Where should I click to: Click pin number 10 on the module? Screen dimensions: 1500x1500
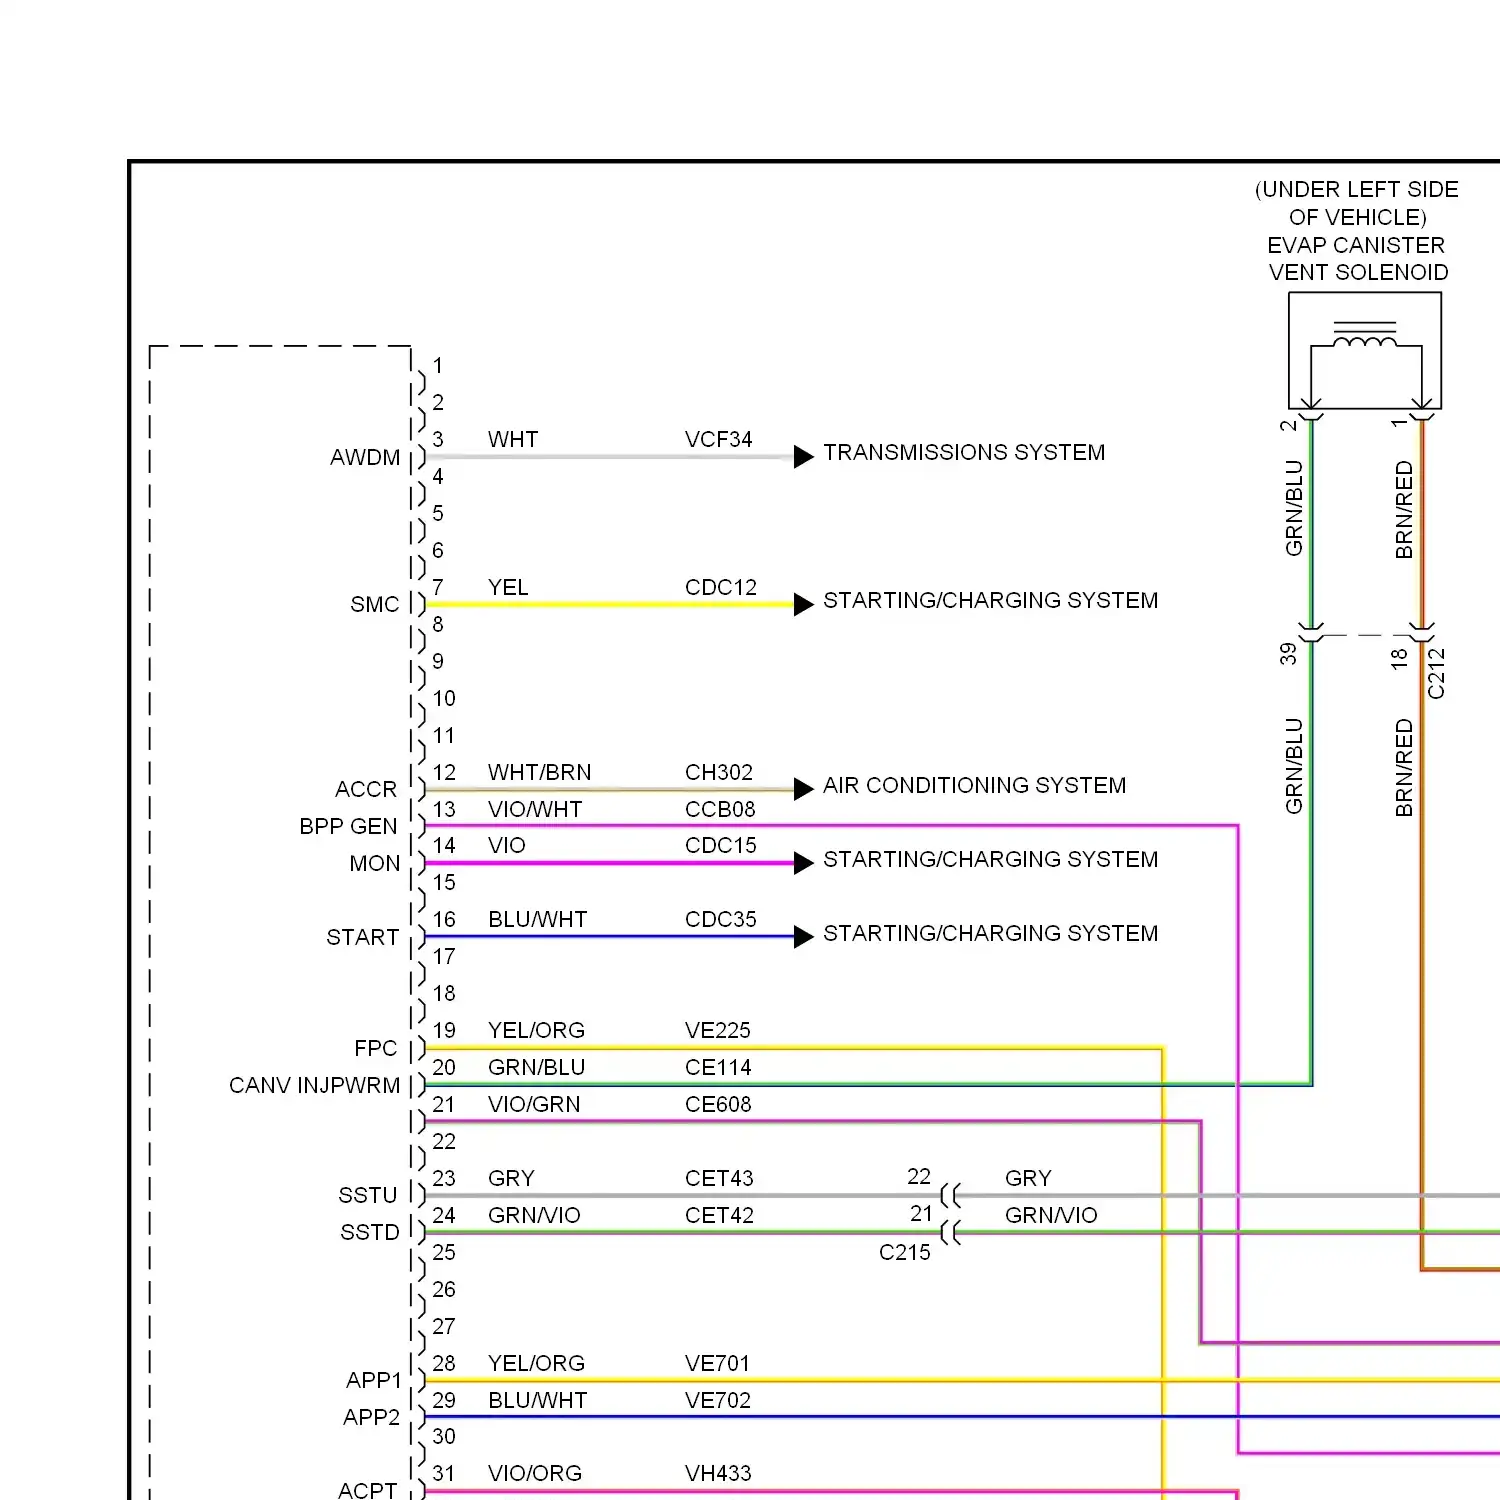pyautogui.click(x=444, y=699)
